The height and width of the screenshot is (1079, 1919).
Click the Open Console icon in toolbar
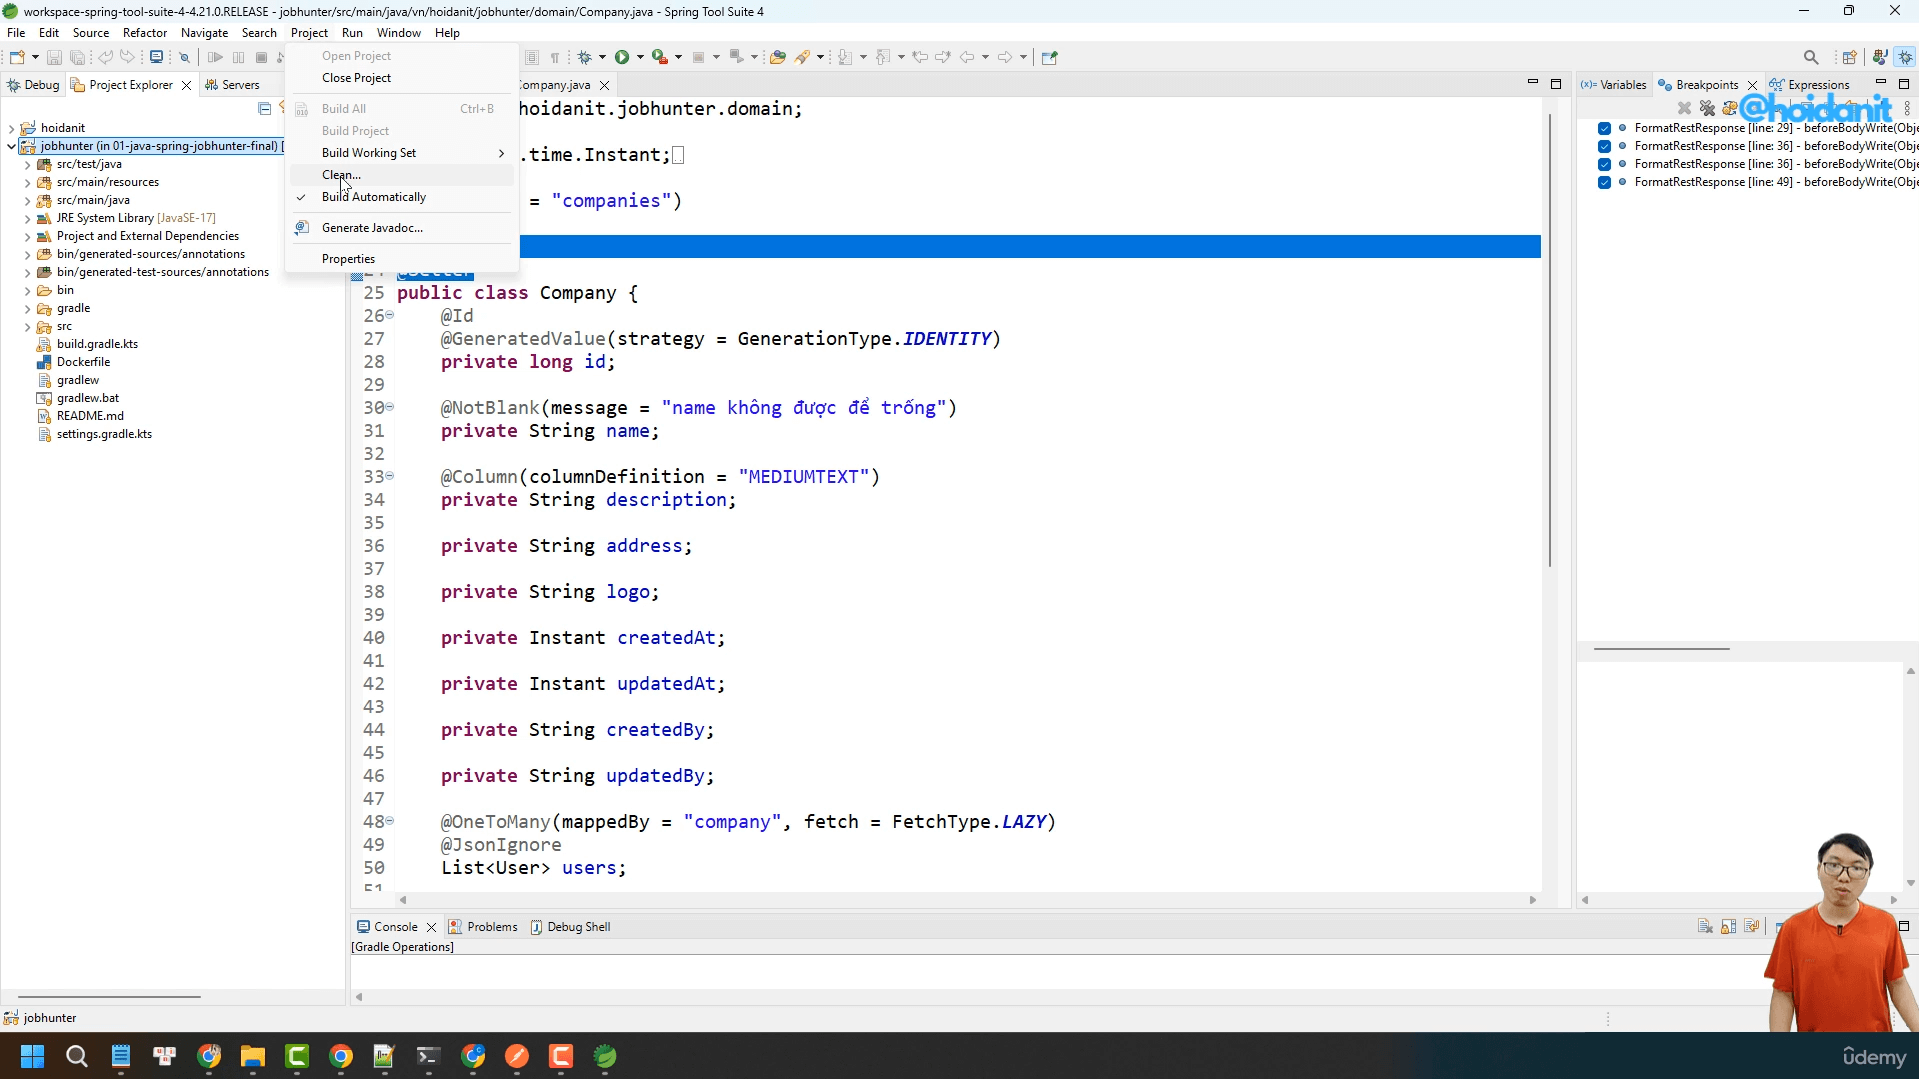(x=156, y=57)
